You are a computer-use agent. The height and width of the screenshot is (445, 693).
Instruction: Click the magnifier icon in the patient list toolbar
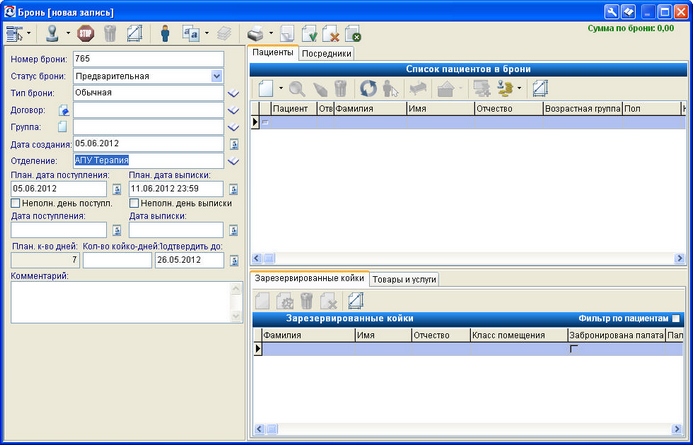click(x=297, y=88)
